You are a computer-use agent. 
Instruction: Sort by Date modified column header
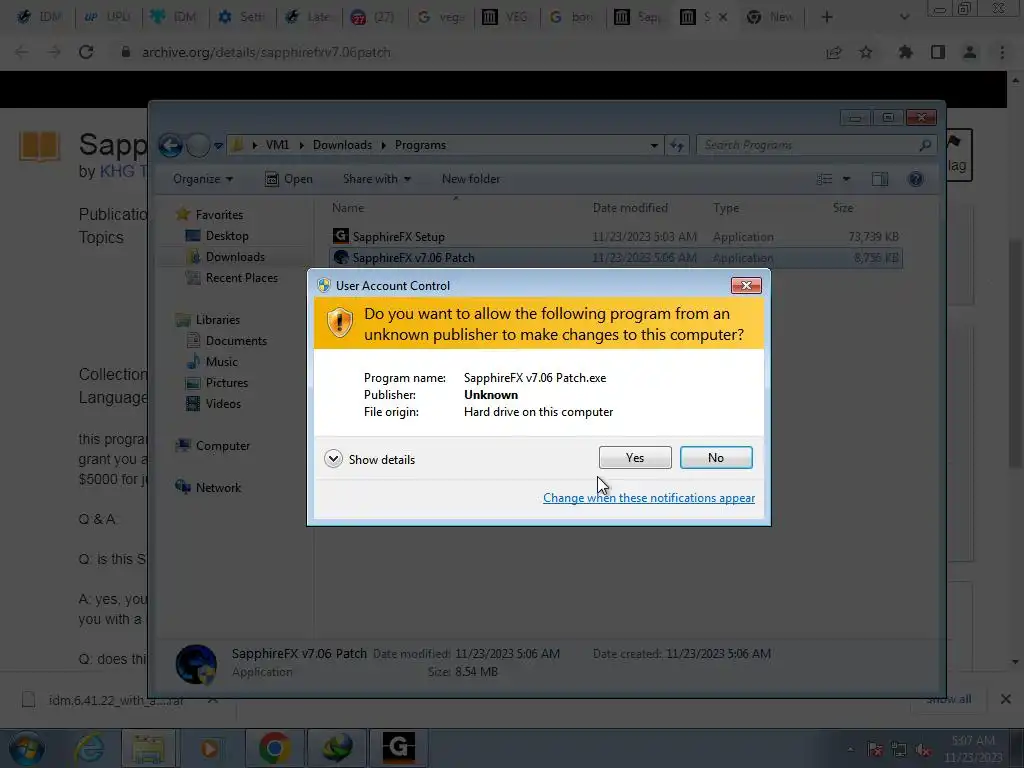click(630, 208)
